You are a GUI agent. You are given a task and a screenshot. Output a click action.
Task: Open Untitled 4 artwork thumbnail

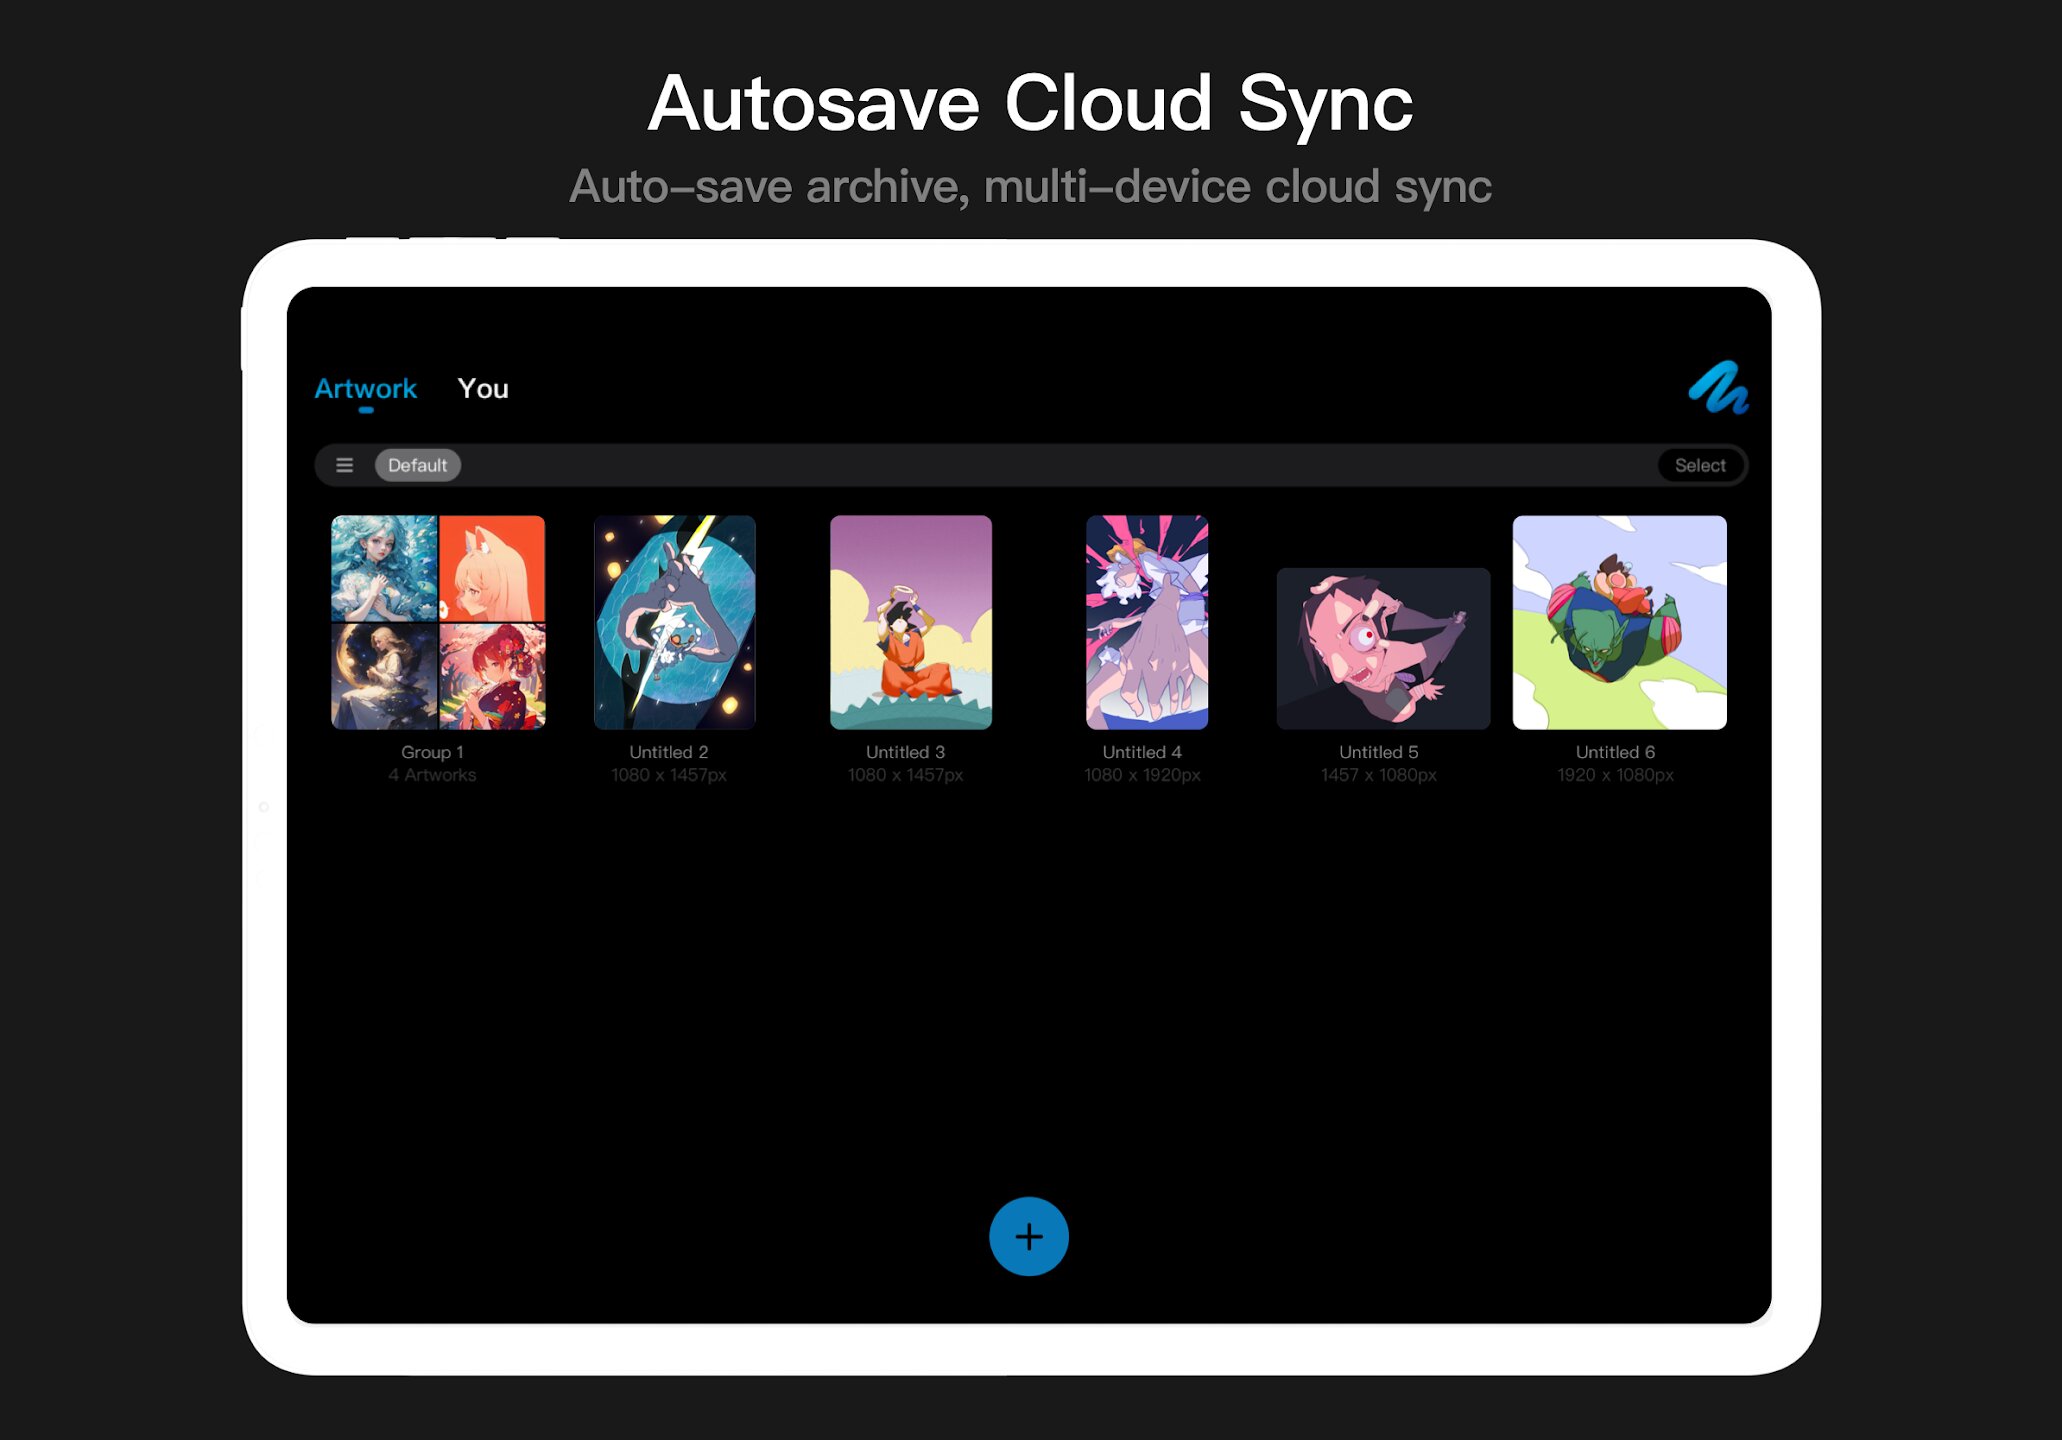click(x=1146, y=622)
